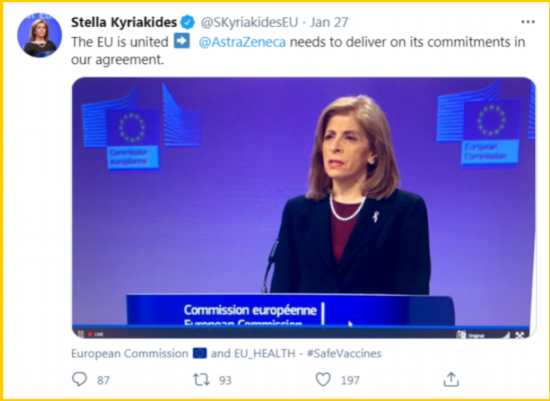
Task: Click the reply speech bubble icon
Action: point(79,380)
